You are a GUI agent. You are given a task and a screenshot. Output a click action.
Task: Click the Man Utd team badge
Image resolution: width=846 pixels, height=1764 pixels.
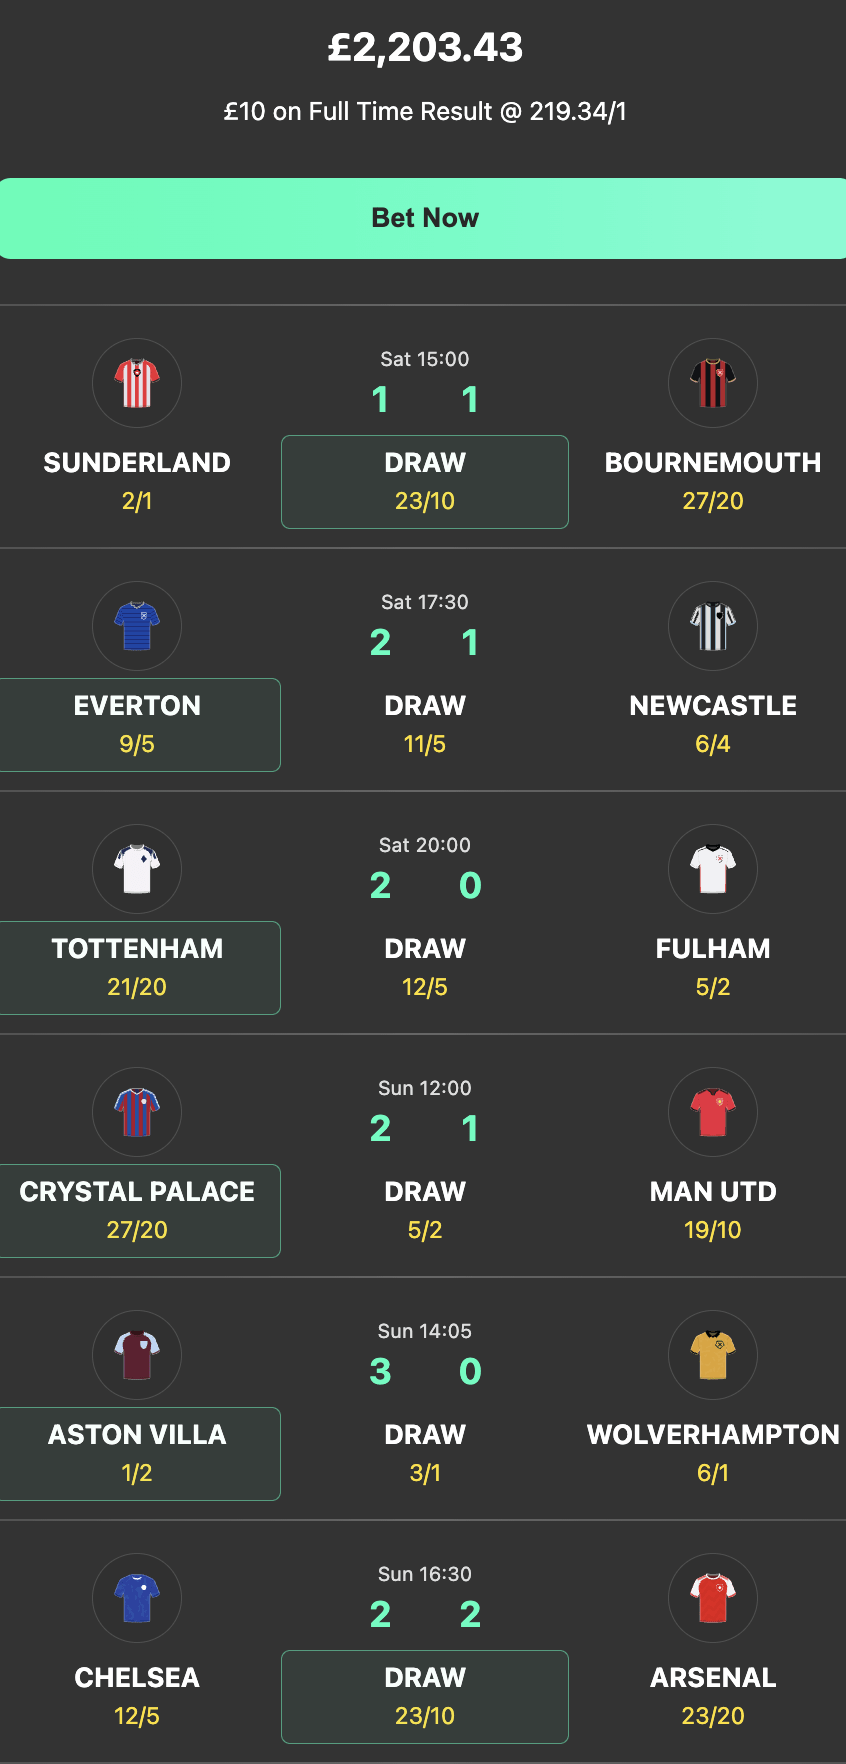pyautogui.click(x=713, y=1112)
